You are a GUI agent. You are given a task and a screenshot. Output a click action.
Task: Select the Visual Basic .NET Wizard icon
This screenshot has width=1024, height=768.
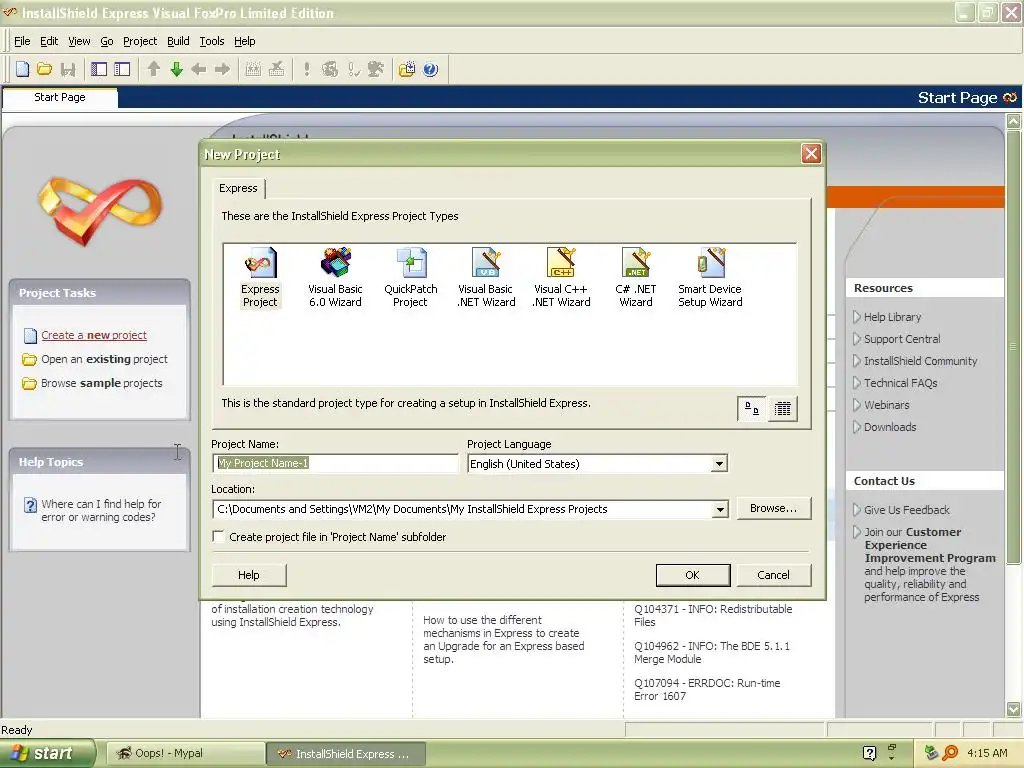(x=486, y=277)
